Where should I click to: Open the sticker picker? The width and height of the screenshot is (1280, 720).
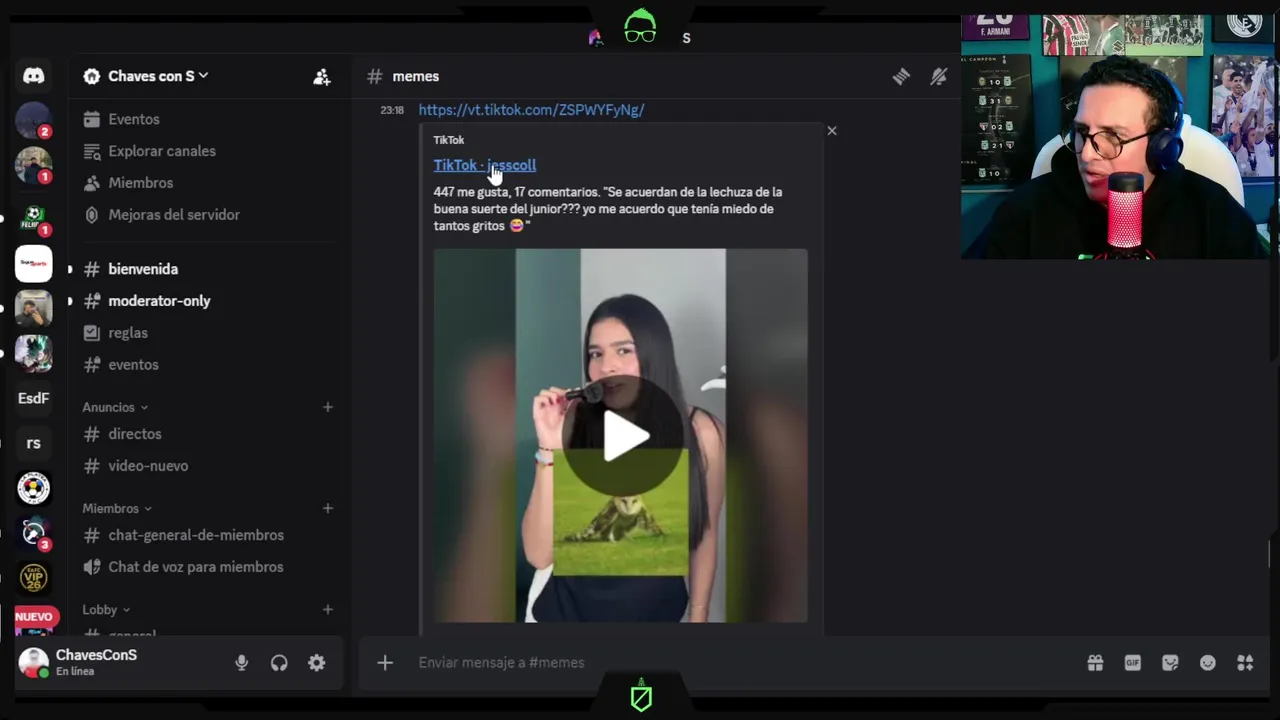click(1170, 662)
